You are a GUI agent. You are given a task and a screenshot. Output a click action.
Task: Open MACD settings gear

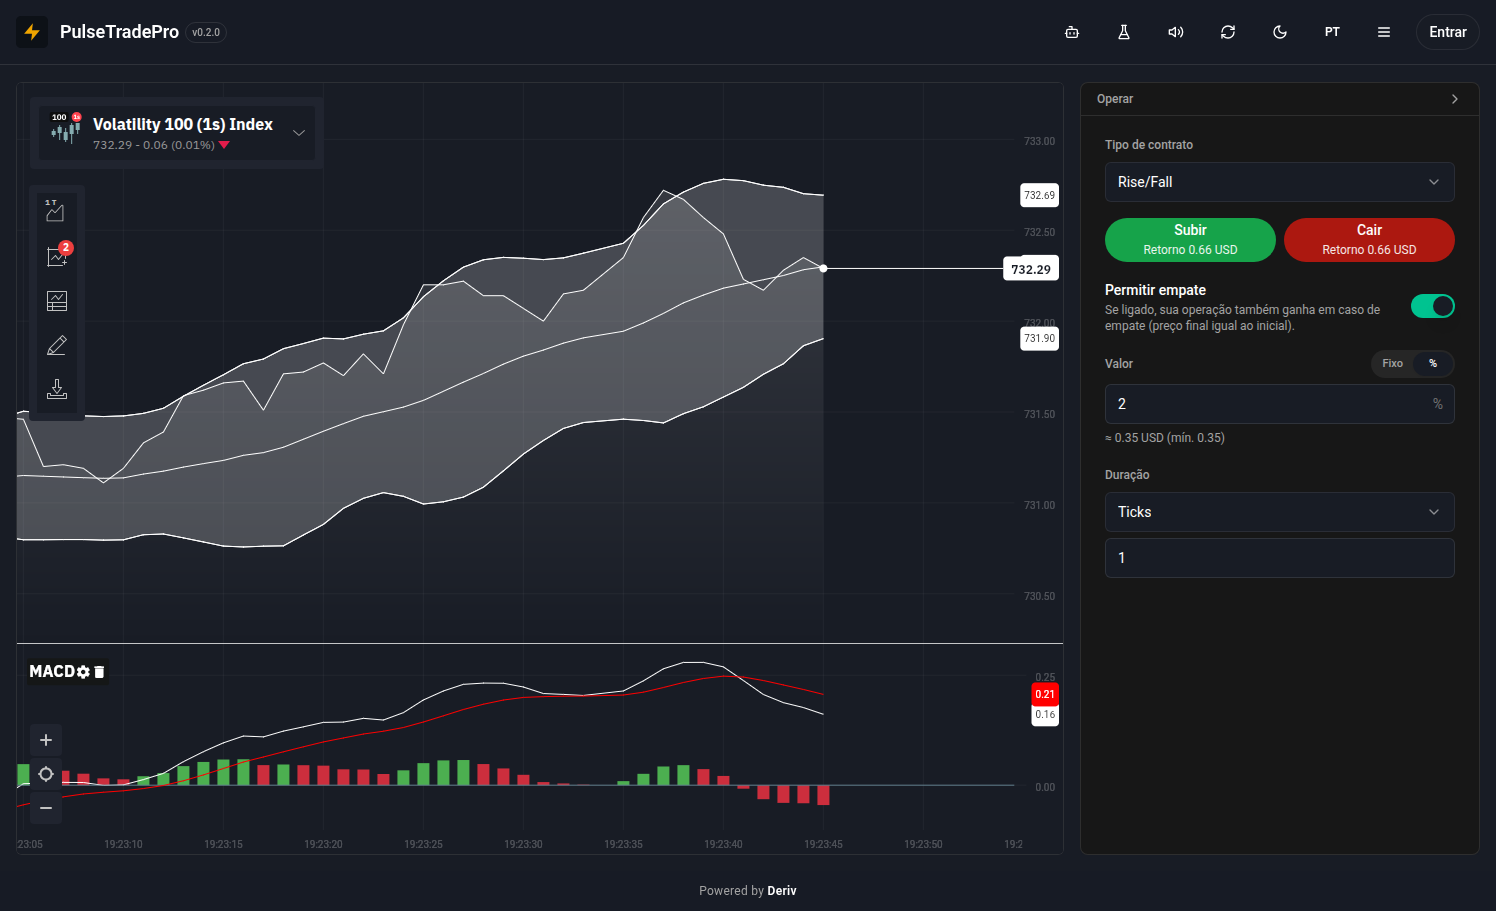pos(84,672)
